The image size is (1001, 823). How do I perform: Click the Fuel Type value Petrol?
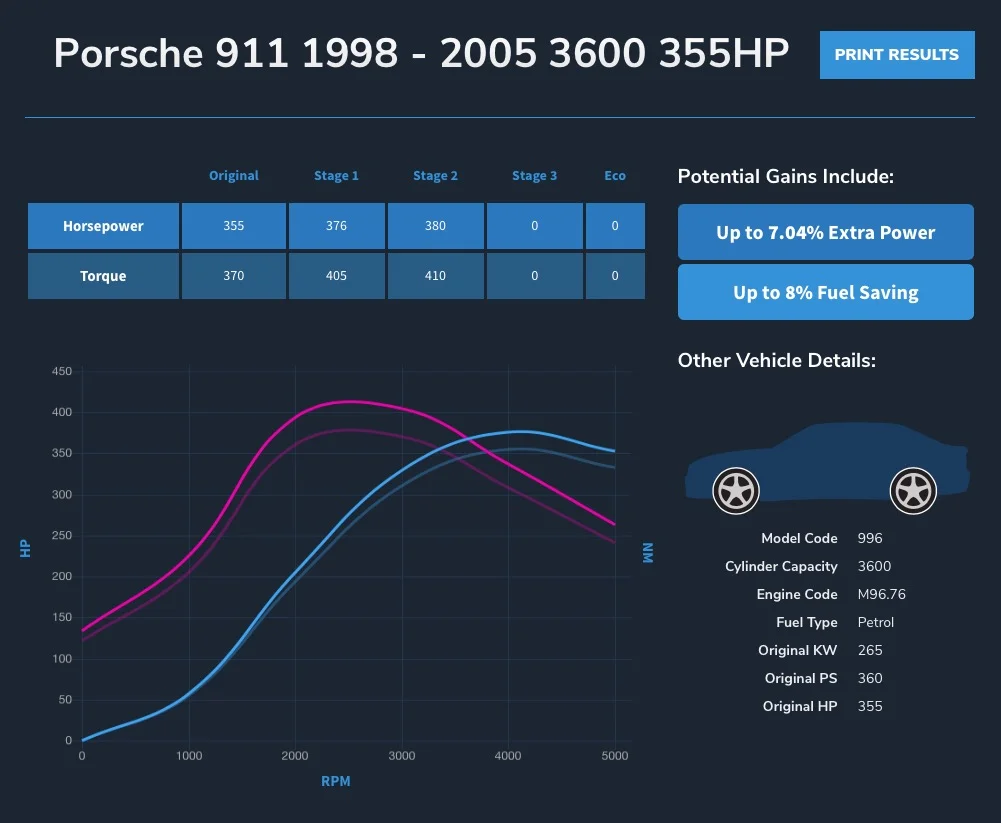[x=875, y=623]
